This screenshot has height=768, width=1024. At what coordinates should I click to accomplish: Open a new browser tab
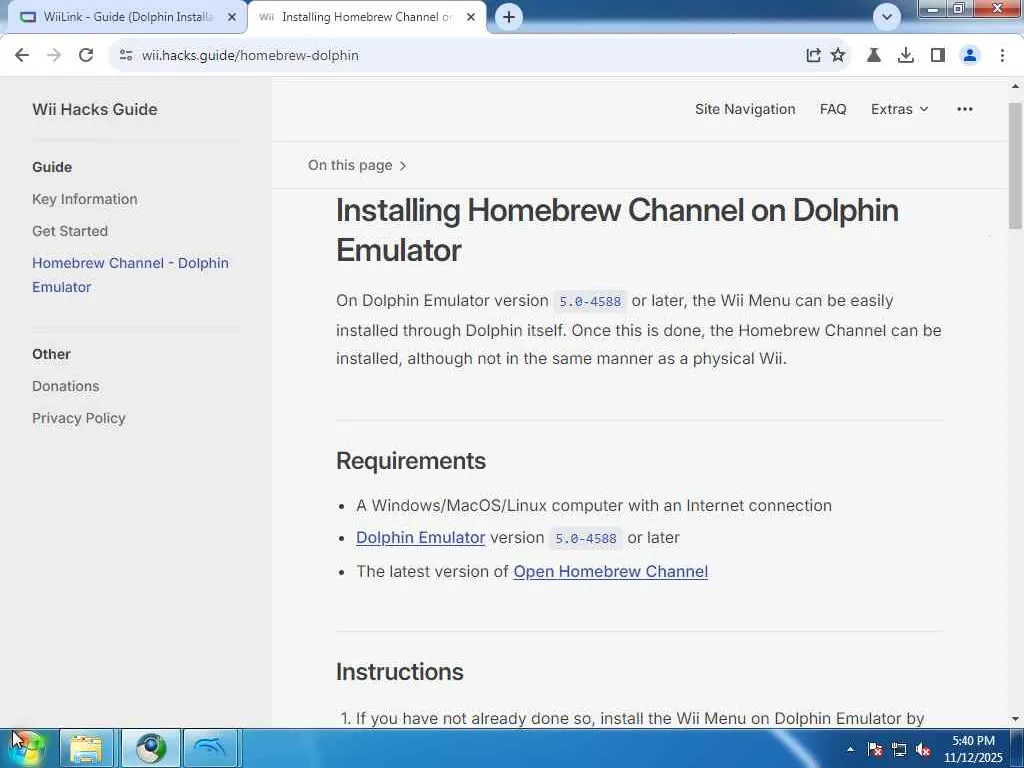pyautogui.click(x=509, y=17)
